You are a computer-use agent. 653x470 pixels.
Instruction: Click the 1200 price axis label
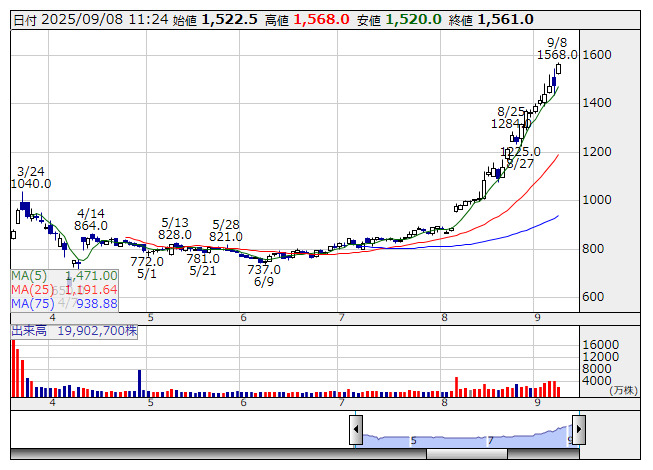click(597, 152)
